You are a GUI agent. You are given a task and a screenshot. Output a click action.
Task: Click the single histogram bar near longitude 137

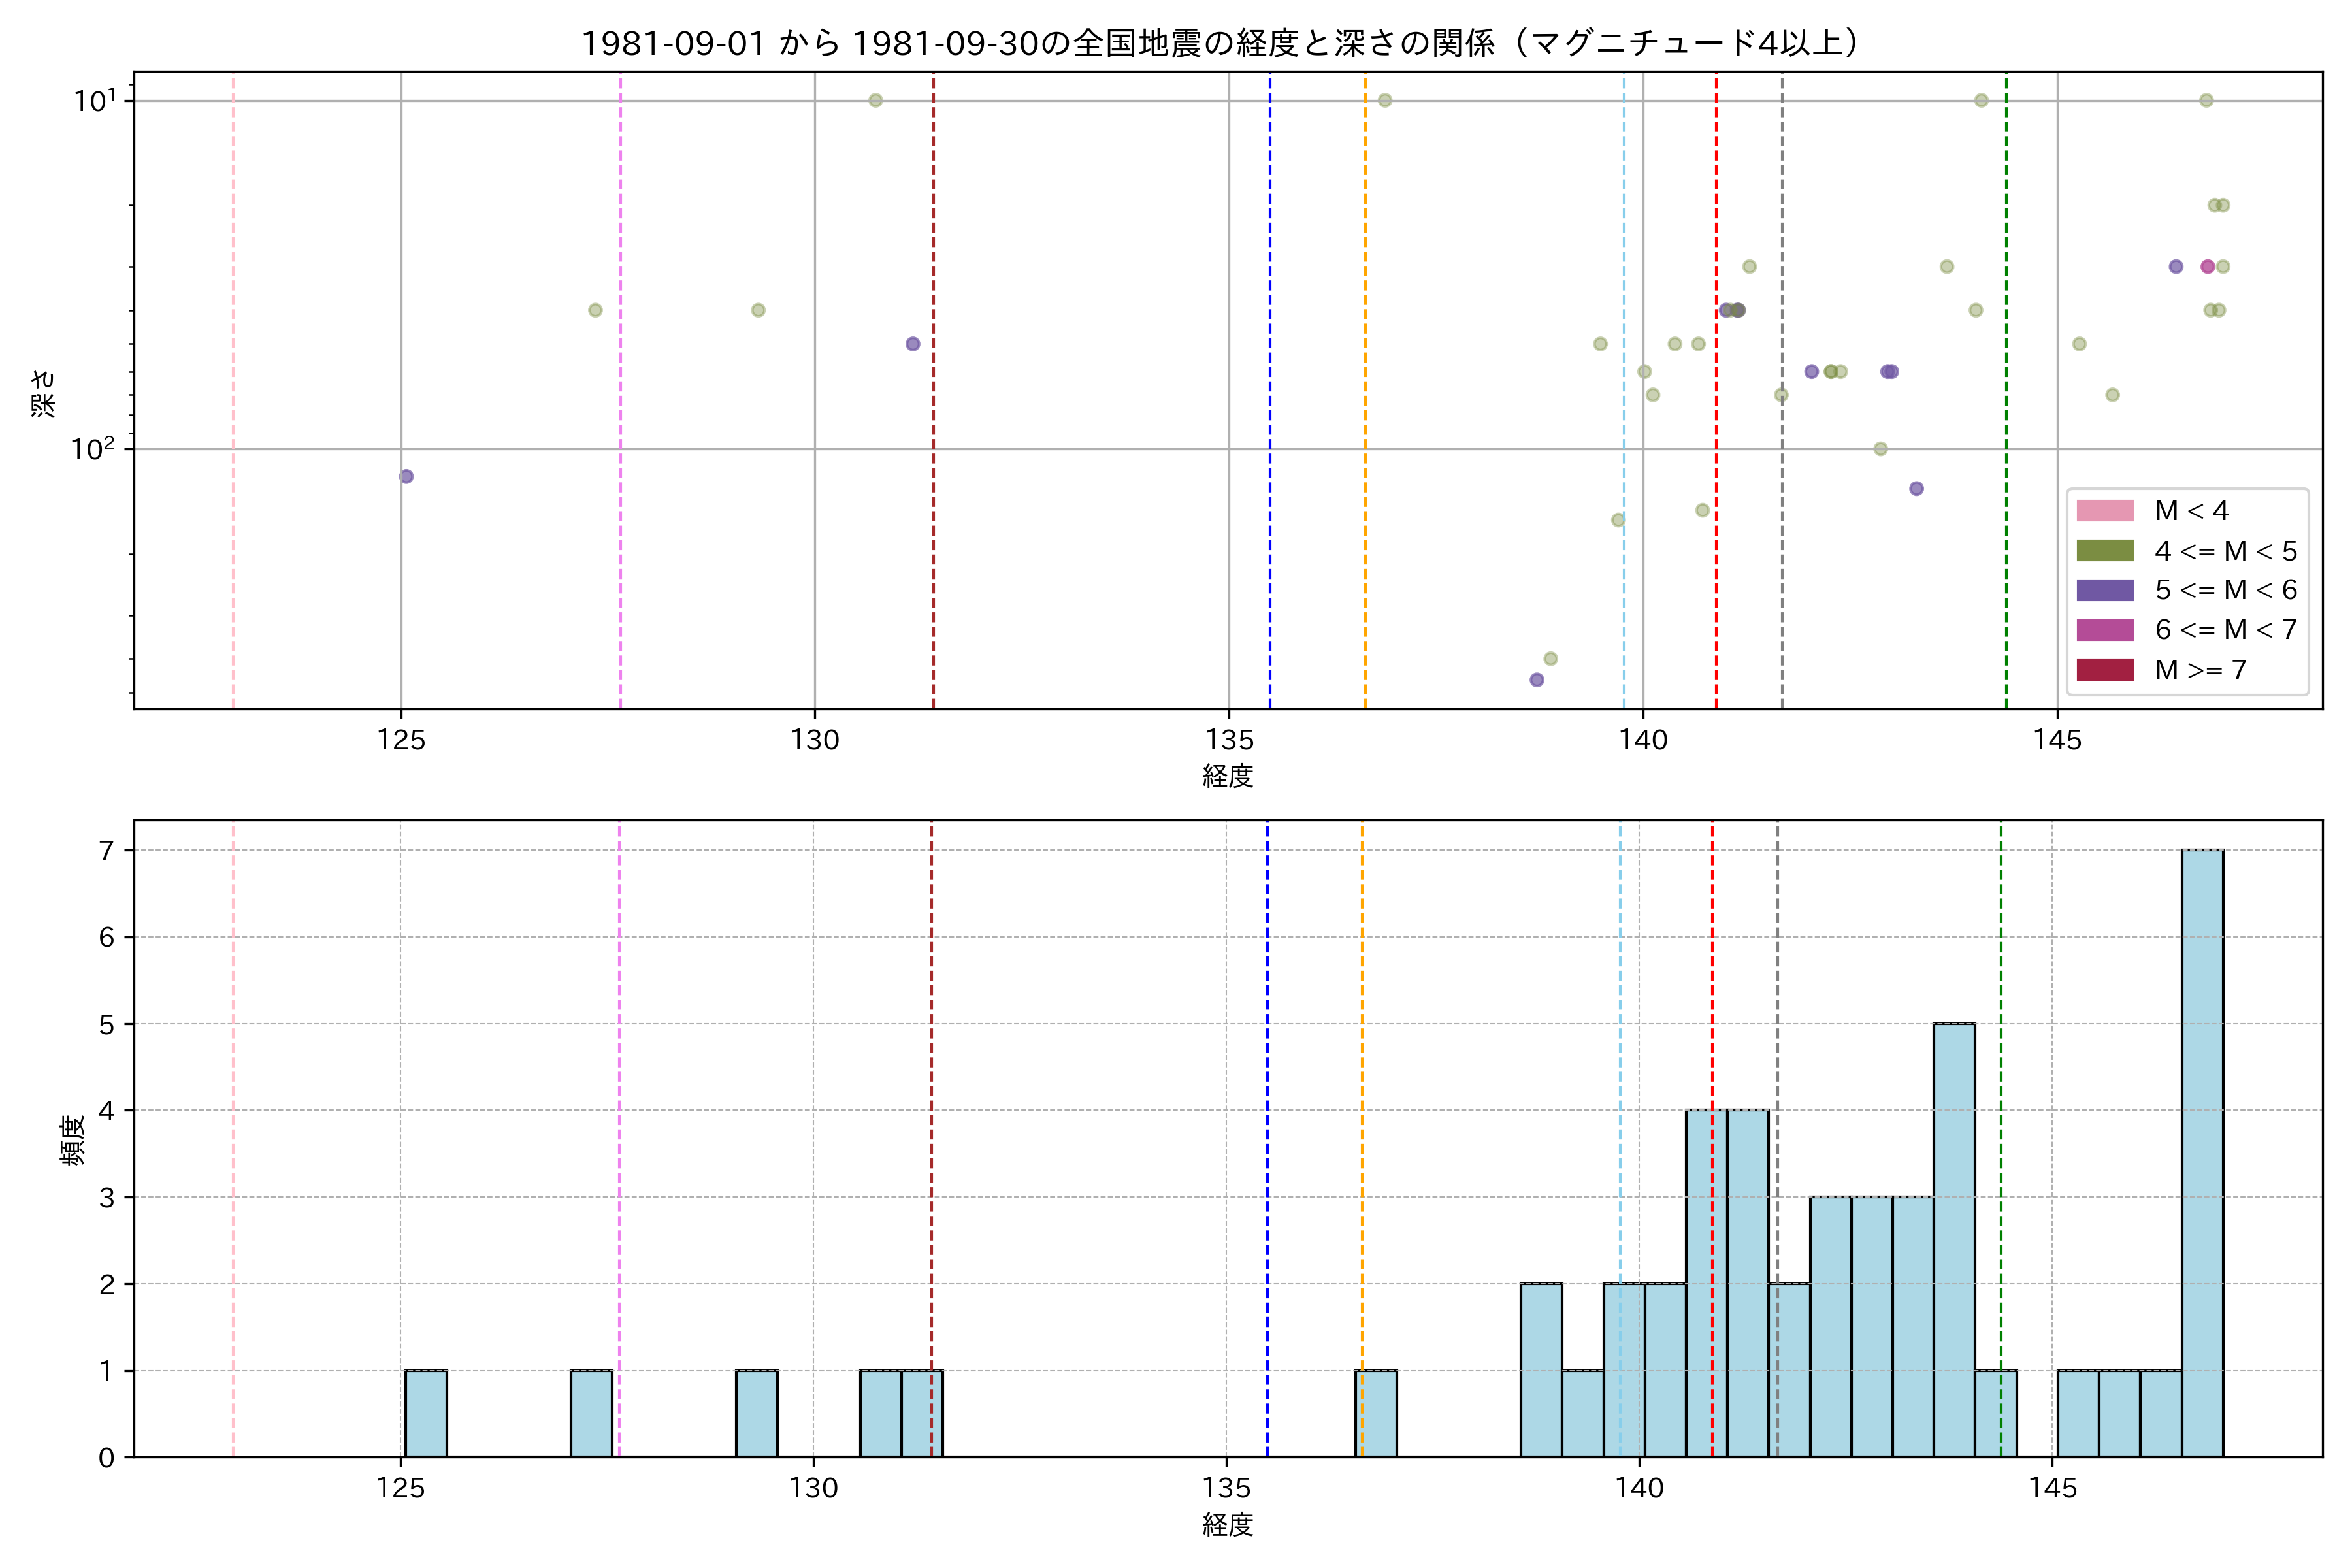click(x=1376, y=1413)
